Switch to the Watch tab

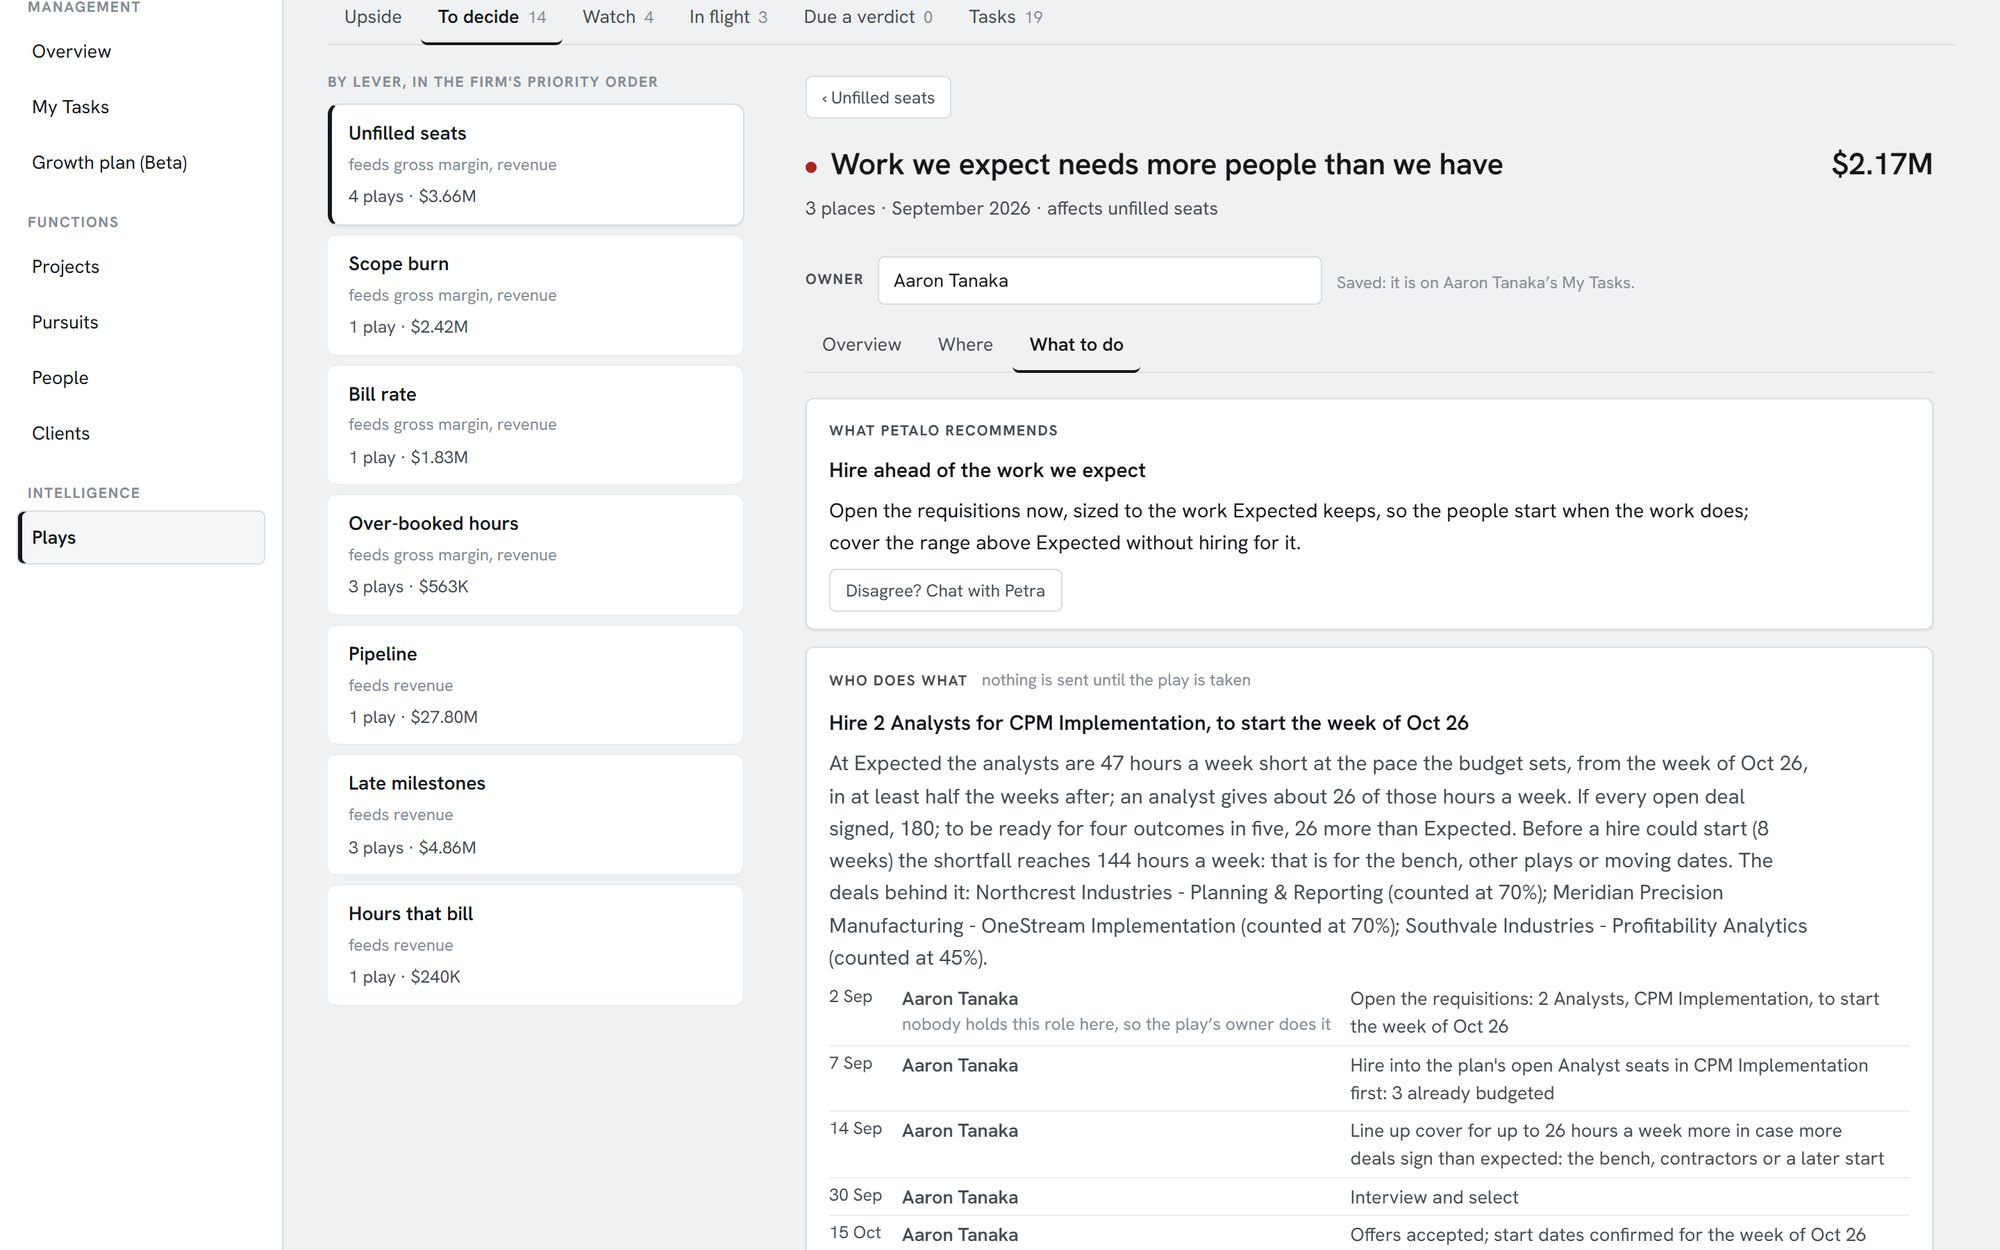click(x=617, y=17)
